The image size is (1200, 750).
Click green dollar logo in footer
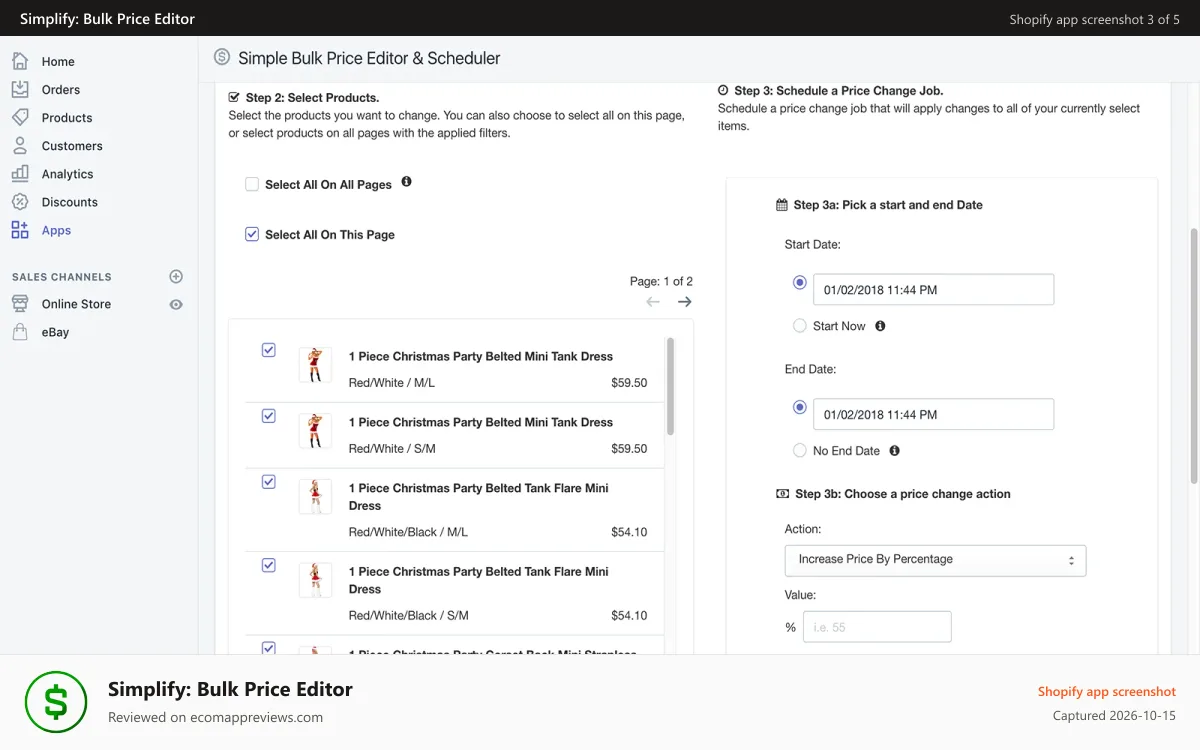click(x=56, y=702)
